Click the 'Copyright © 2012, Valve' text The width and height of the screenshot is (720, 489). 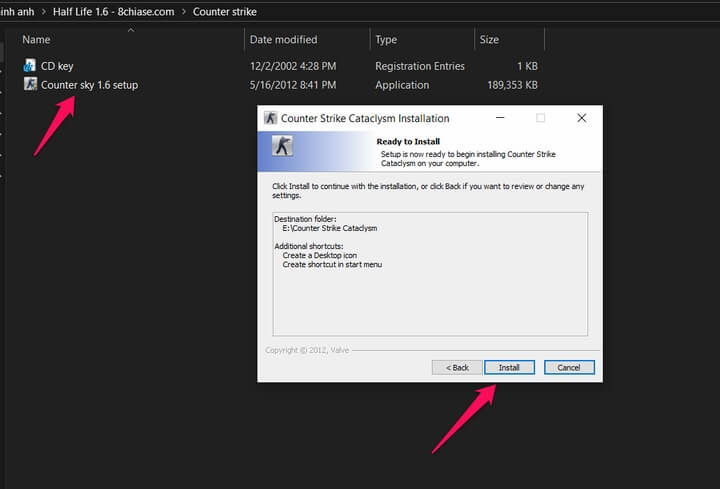pyautogui.click(x=307, y=350)
